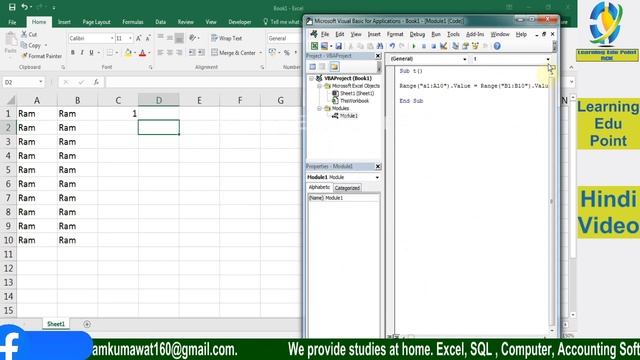Close the Project Explorer panel
640x360 pixels.
click(x=378, y=56)
